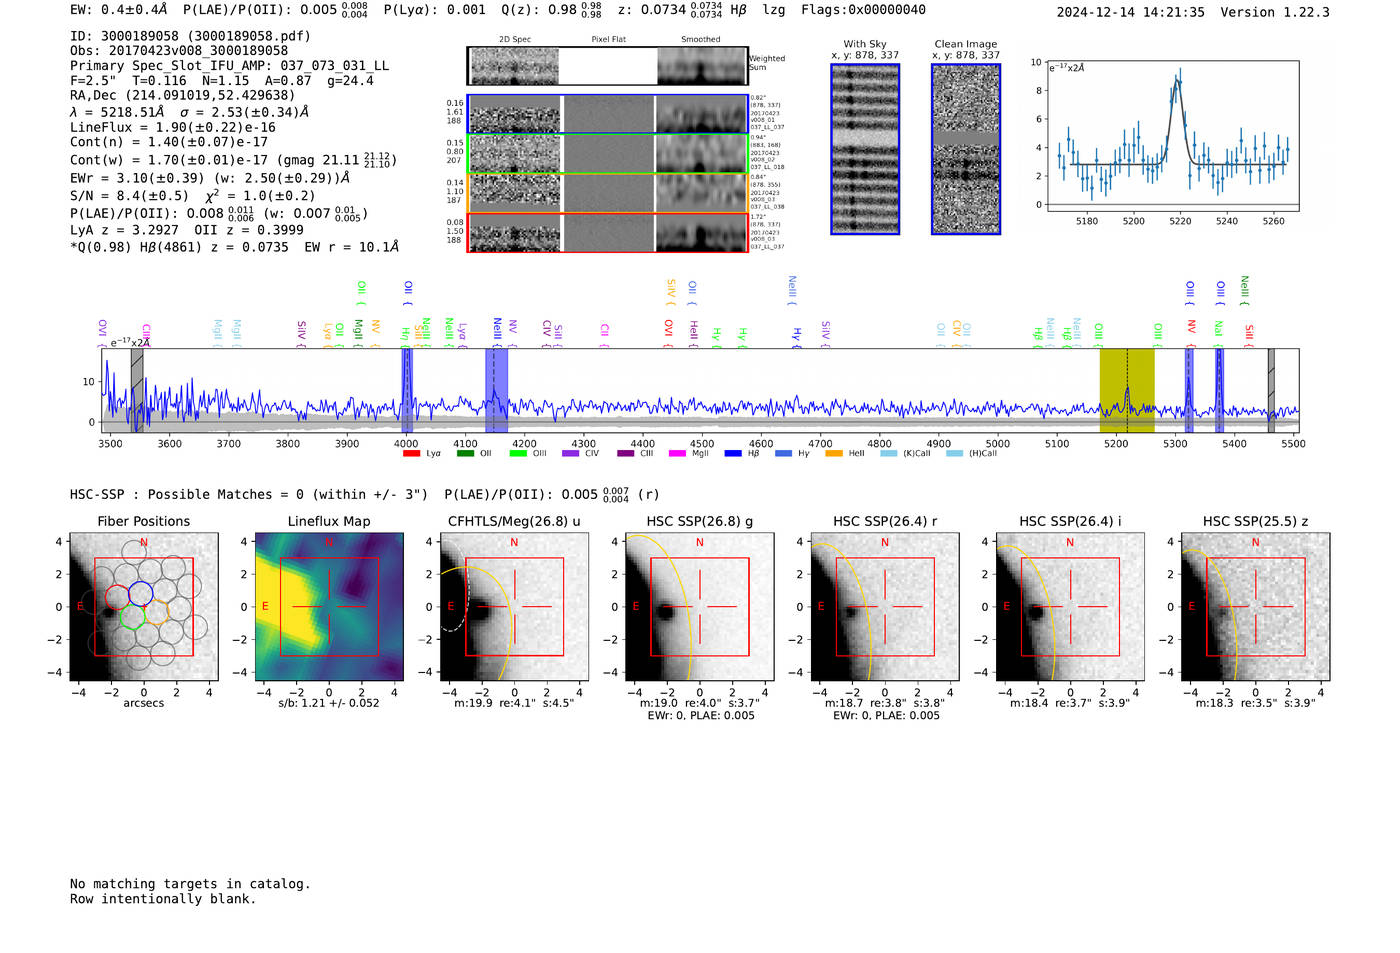Click the 2D Spec column header

[x=515, y=40]
